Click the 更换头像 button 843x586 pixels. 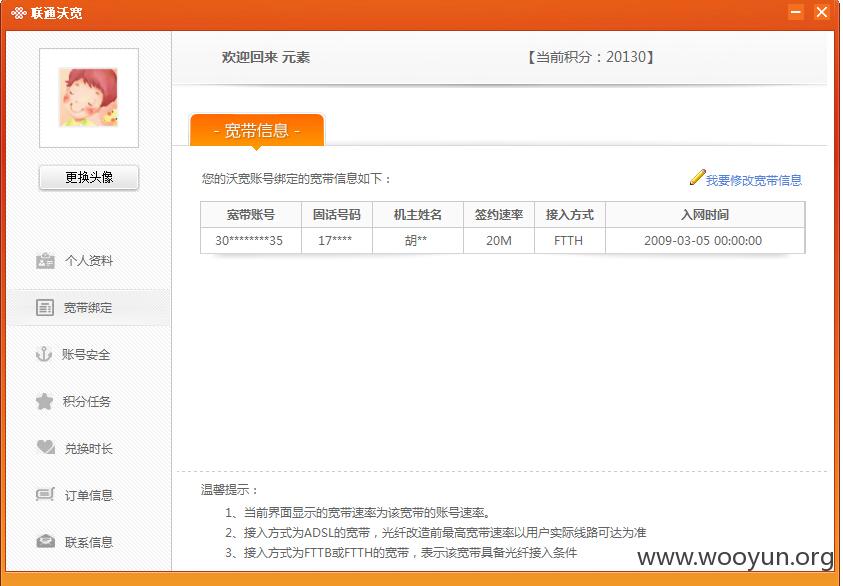pyautogui.click(x=89, y=177)
